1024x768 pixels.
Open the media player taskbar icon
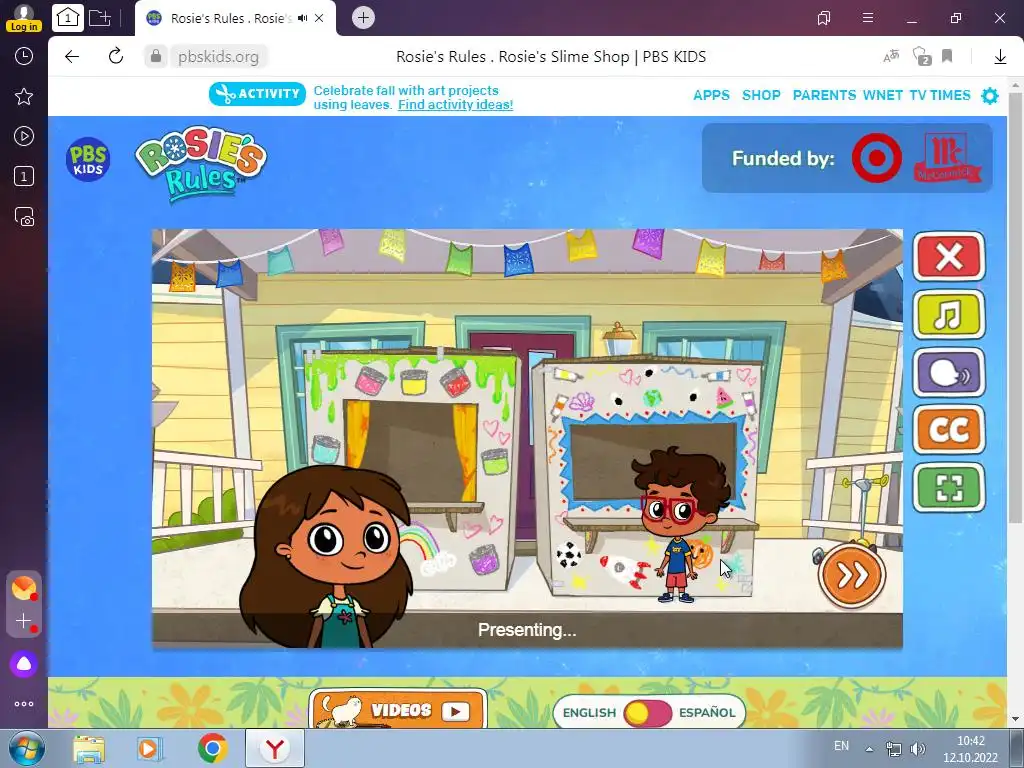point(150,749)
